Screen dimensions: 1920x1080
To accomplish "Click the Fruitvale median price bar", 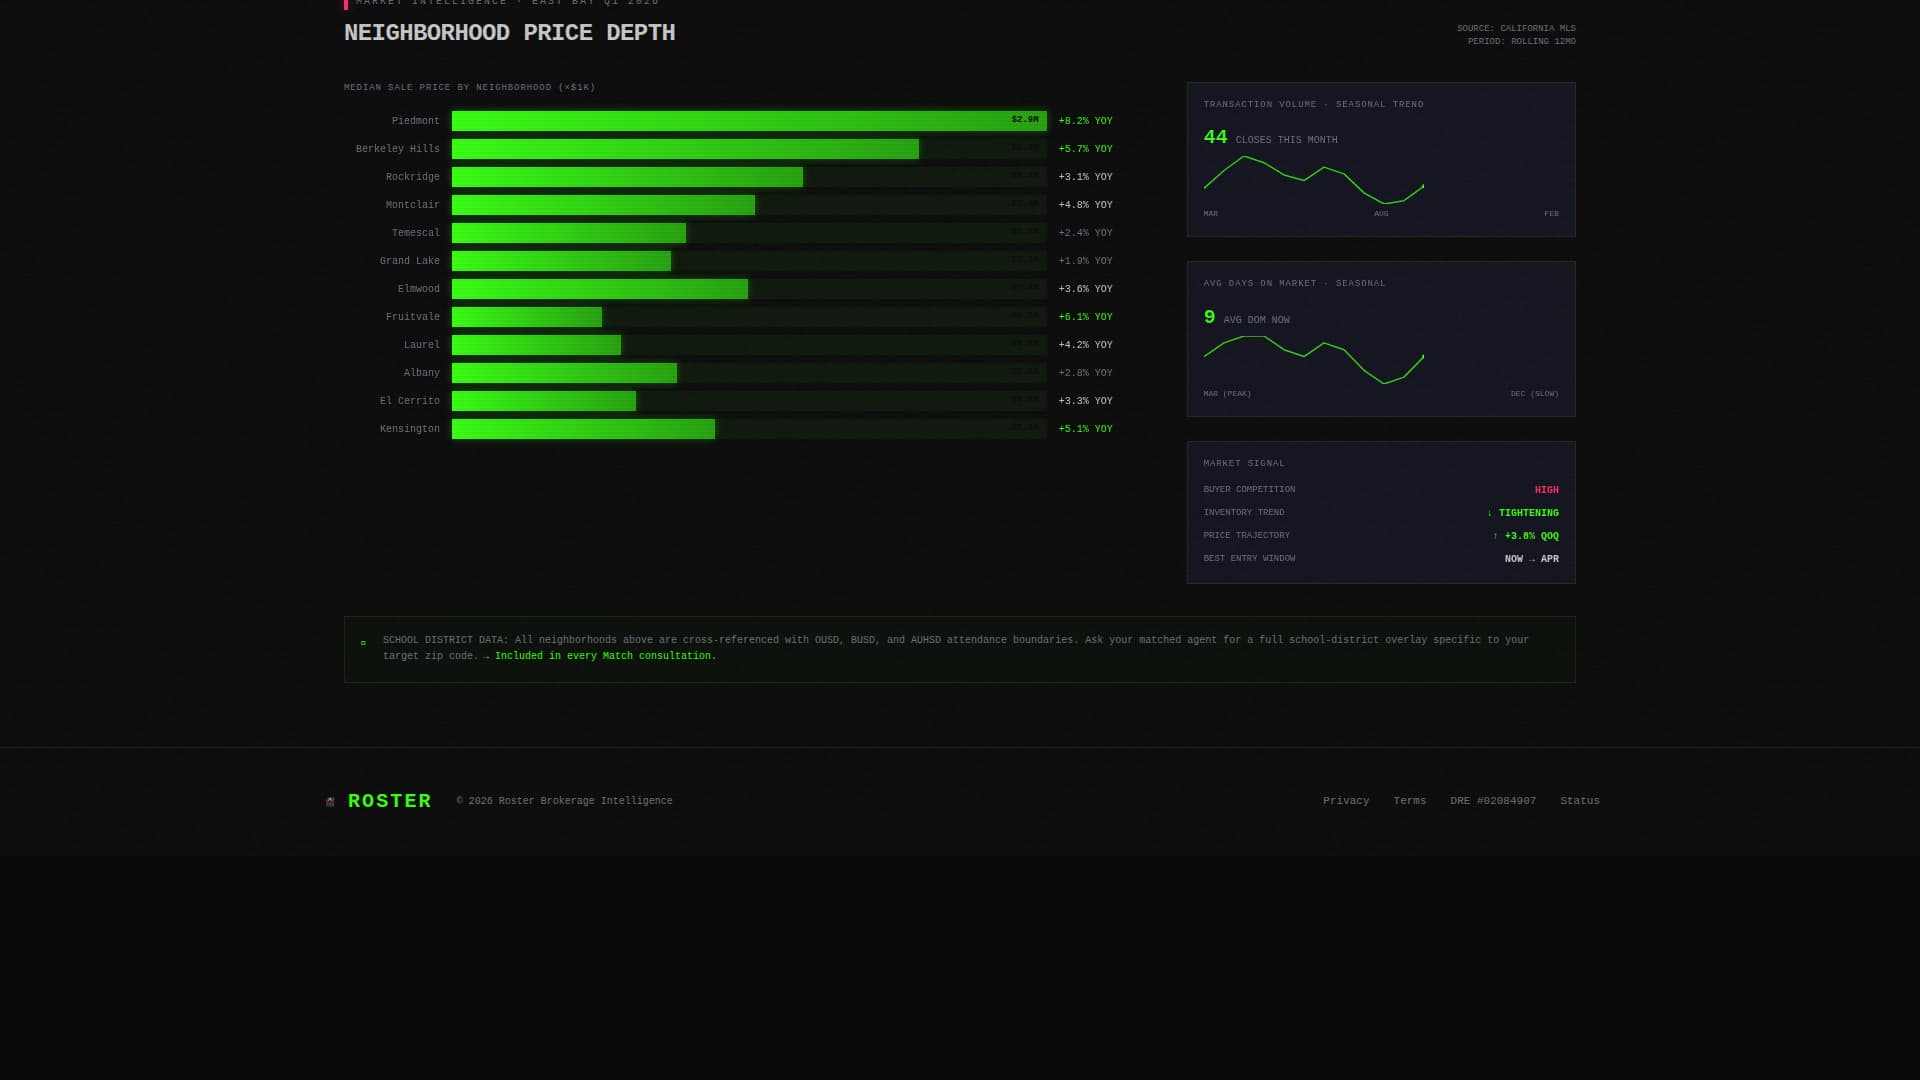I will click(527, 317).
